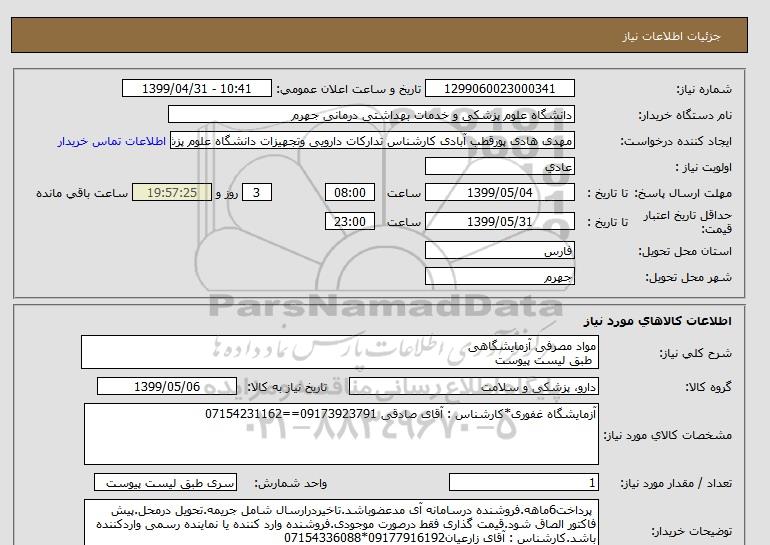Select the buyer organization name field

click(x=371, y=114)
